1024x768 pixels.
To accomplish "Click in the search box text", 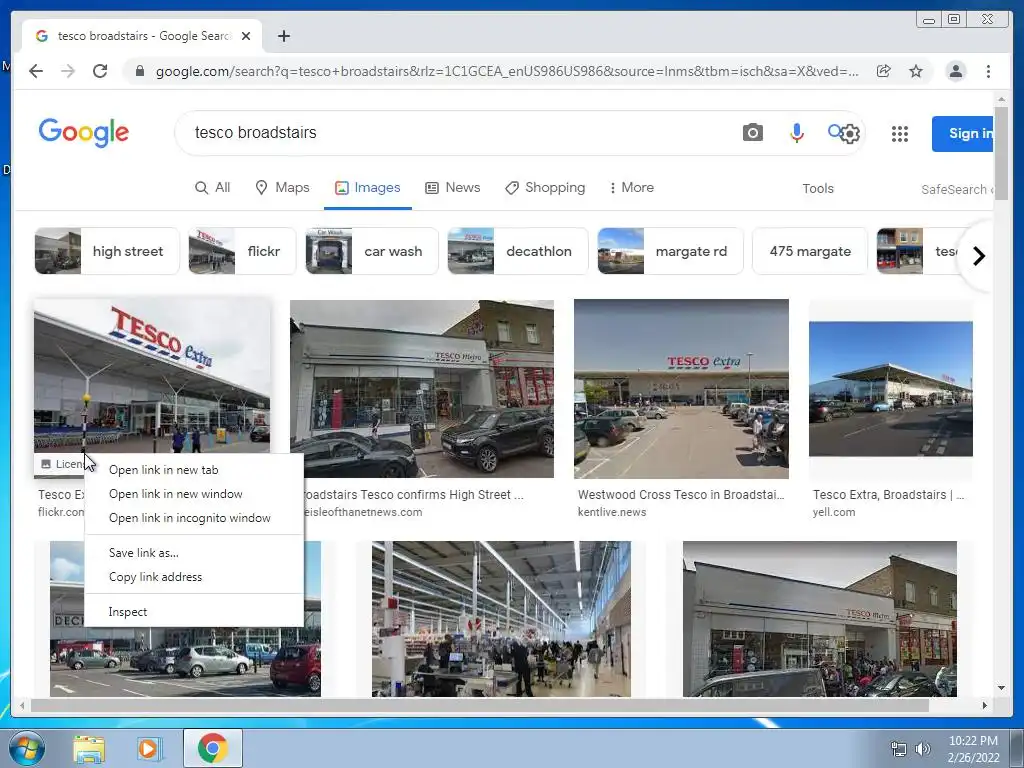I will click(255, 133).
